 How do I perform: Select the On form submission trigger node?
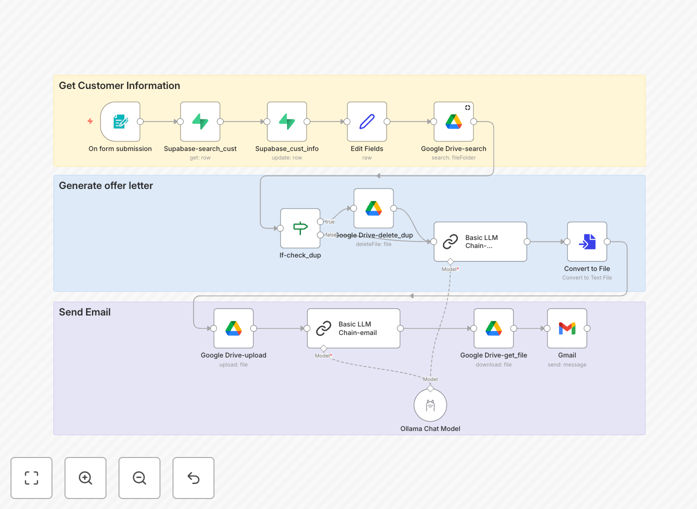pos(120,121)
